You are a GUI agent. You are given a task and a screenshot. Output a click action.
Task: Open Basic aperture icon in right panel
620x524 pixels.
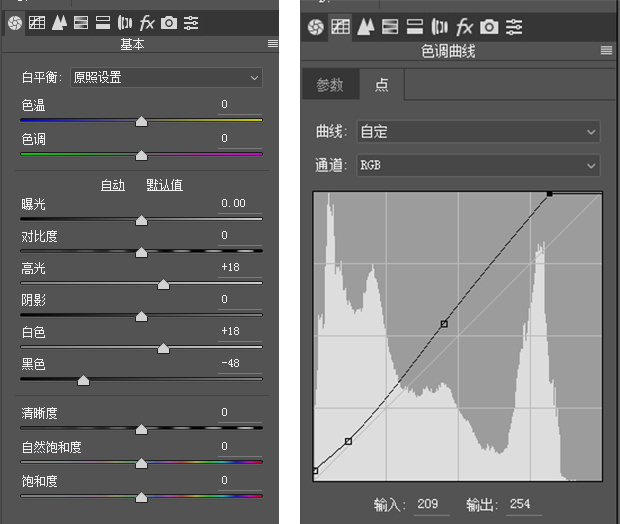(x=316, y=27)
